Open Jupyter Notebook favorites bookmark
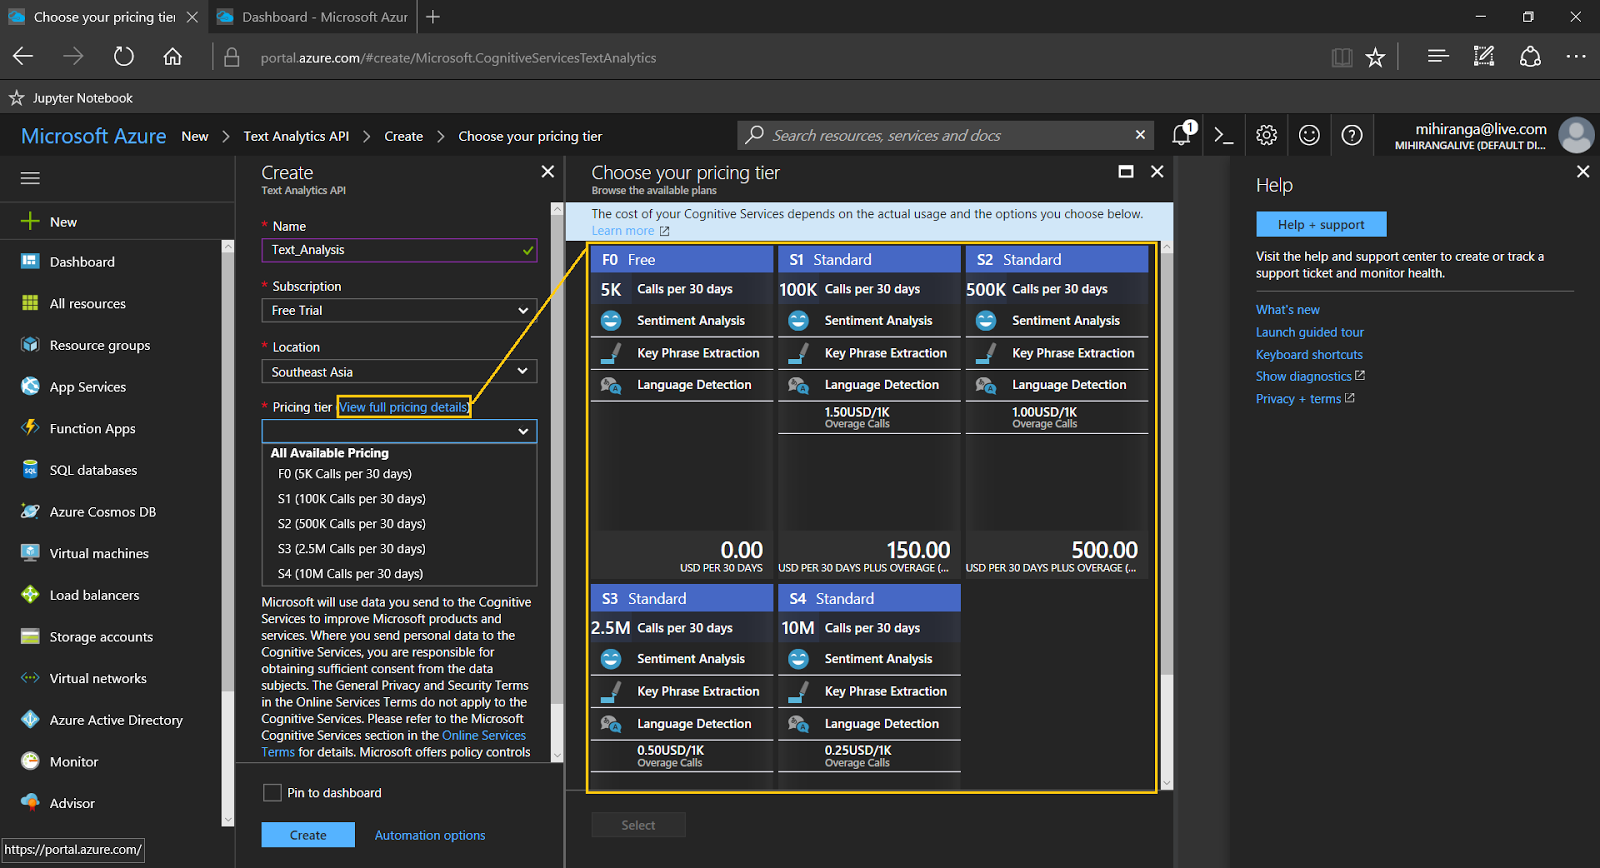 pos(71,98)
